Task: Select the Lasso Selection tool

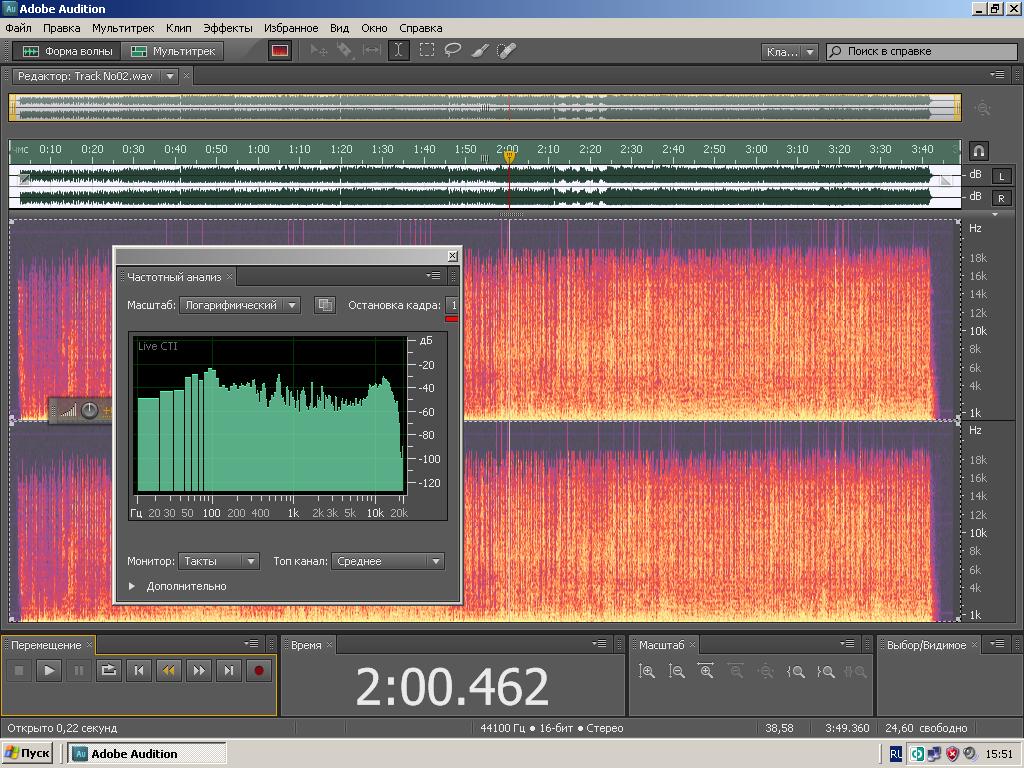Action: click(x=453, y=51)
